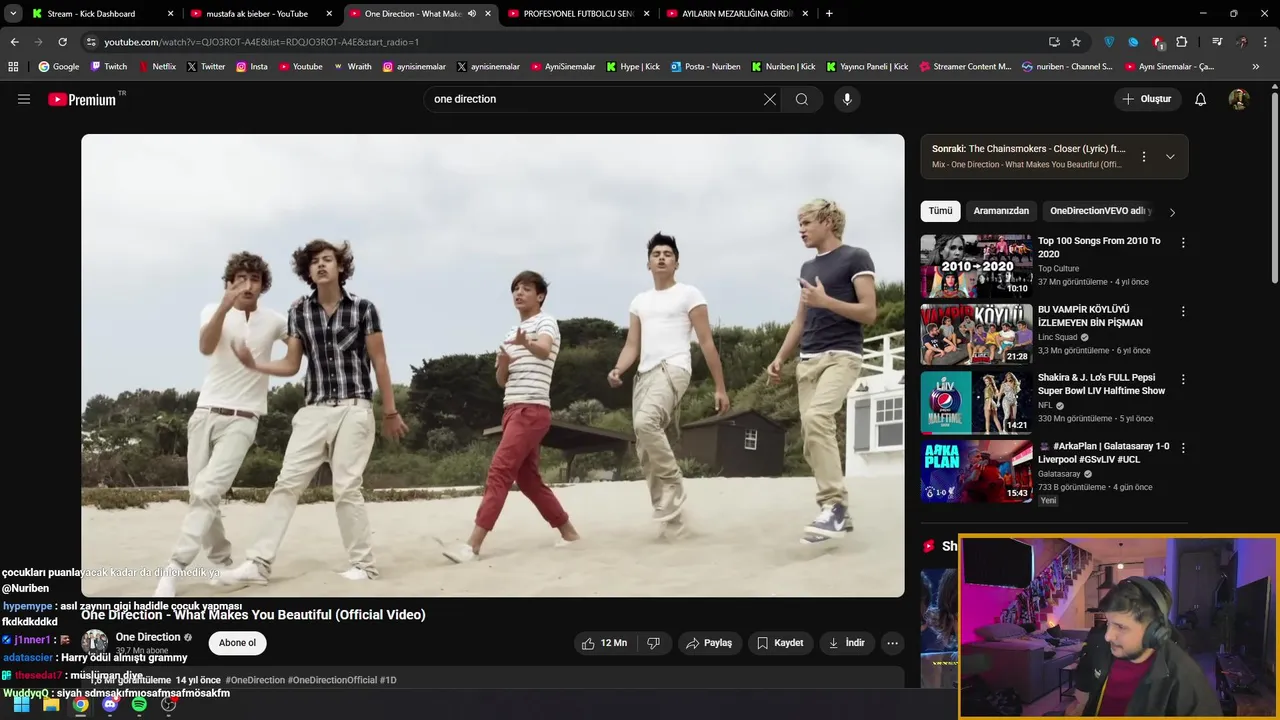1280x720 pixels.
Task: Switch to PROFESYONEL FUTBOLCU tab
Action: pos(579,14)
